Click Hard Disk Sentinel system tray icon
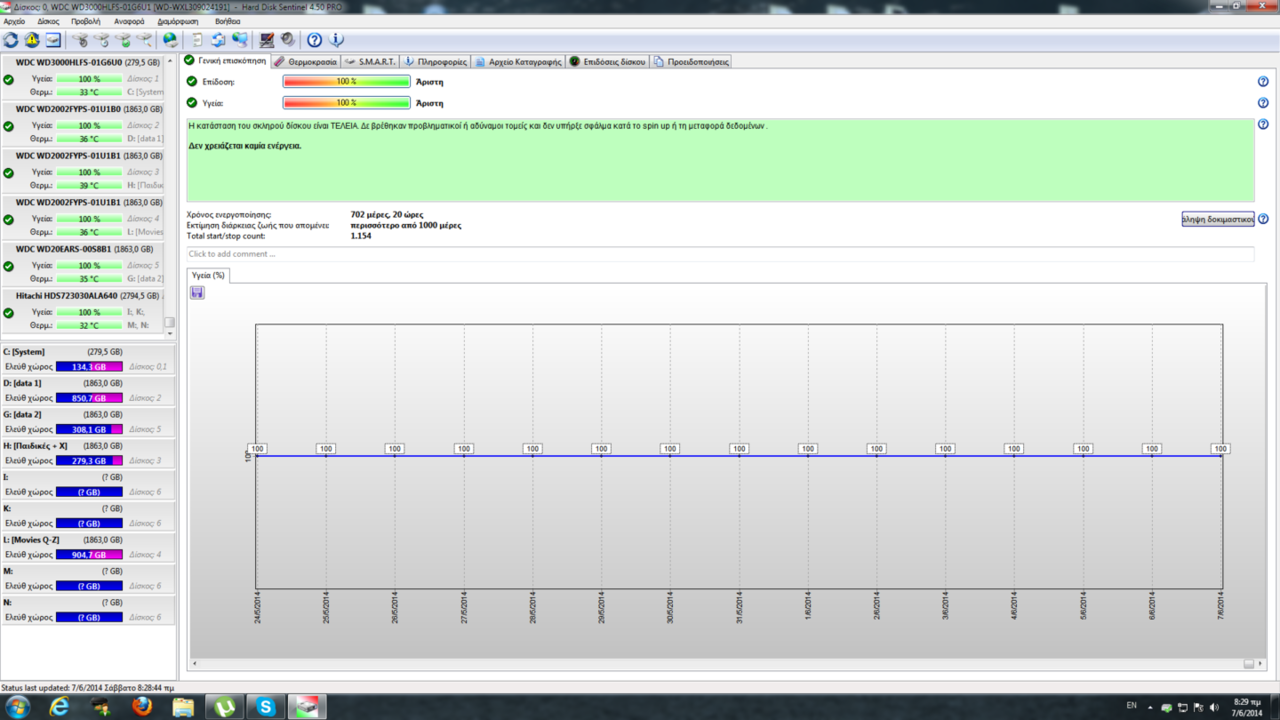Viewport: 1280px width, 720px height. pyautogui.click(x=1166, y=708)
